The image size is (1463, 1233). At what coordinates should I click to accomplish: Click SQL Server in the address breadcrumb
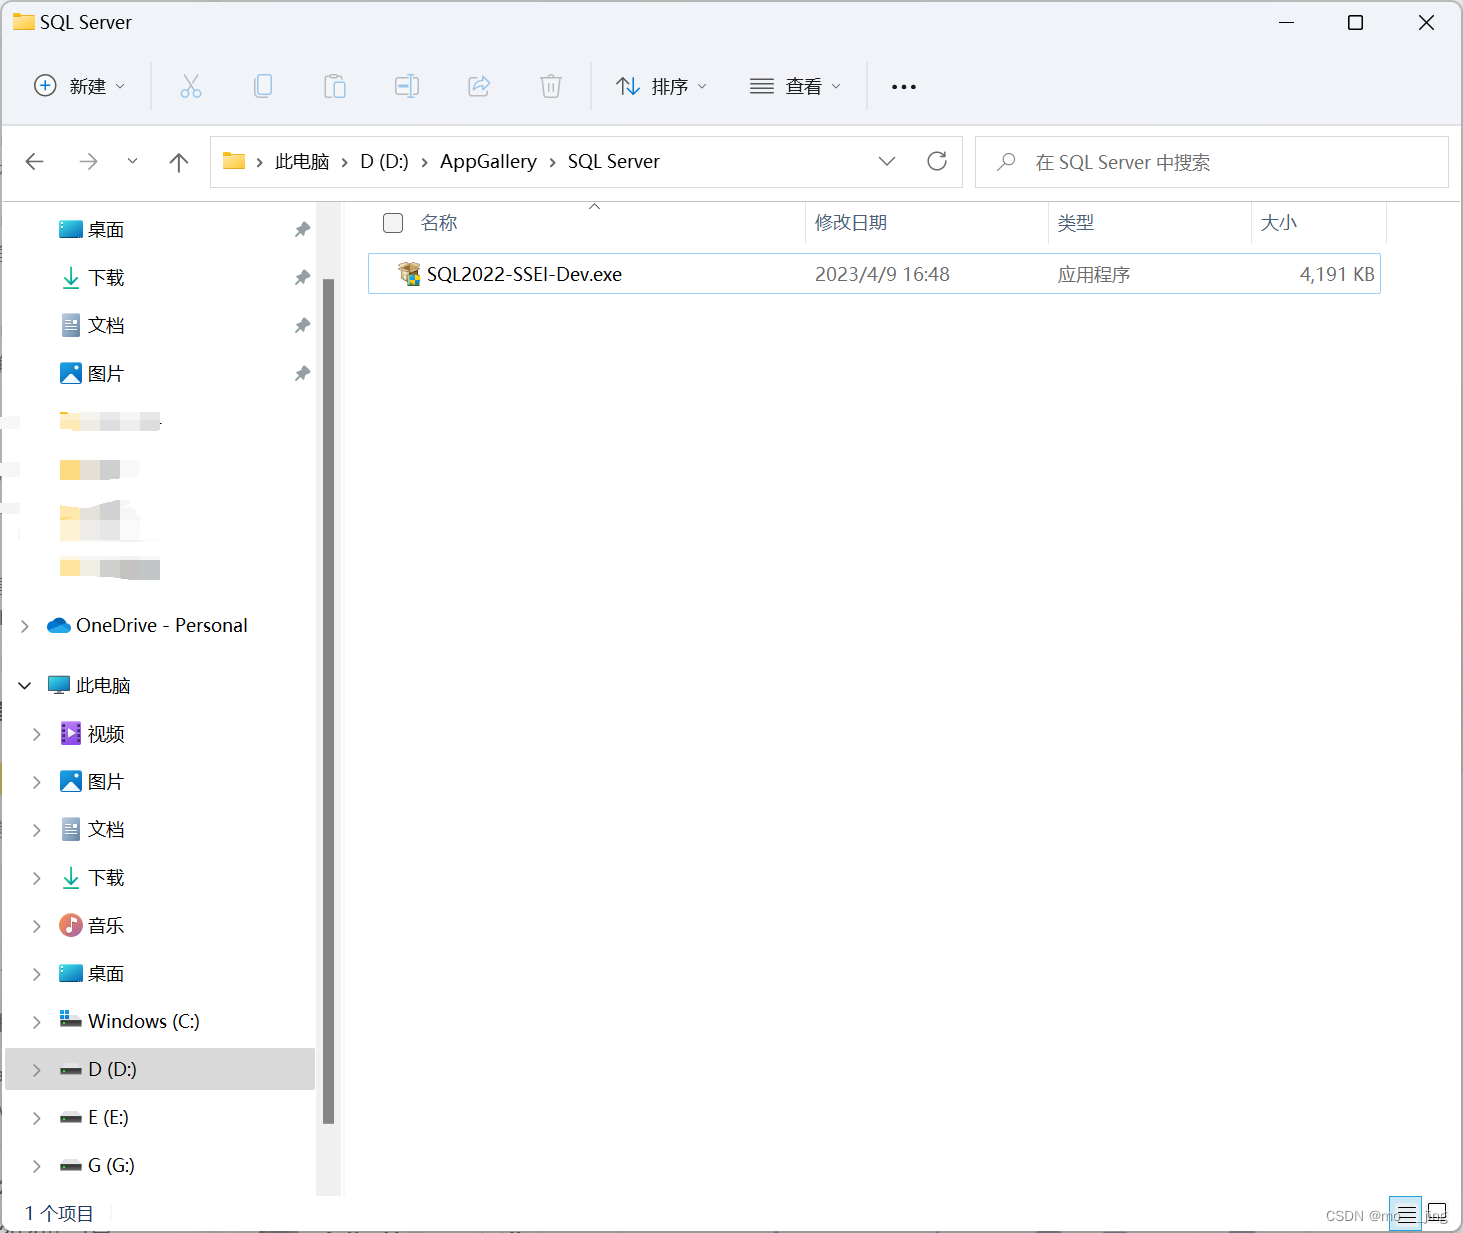coord(614,161)
